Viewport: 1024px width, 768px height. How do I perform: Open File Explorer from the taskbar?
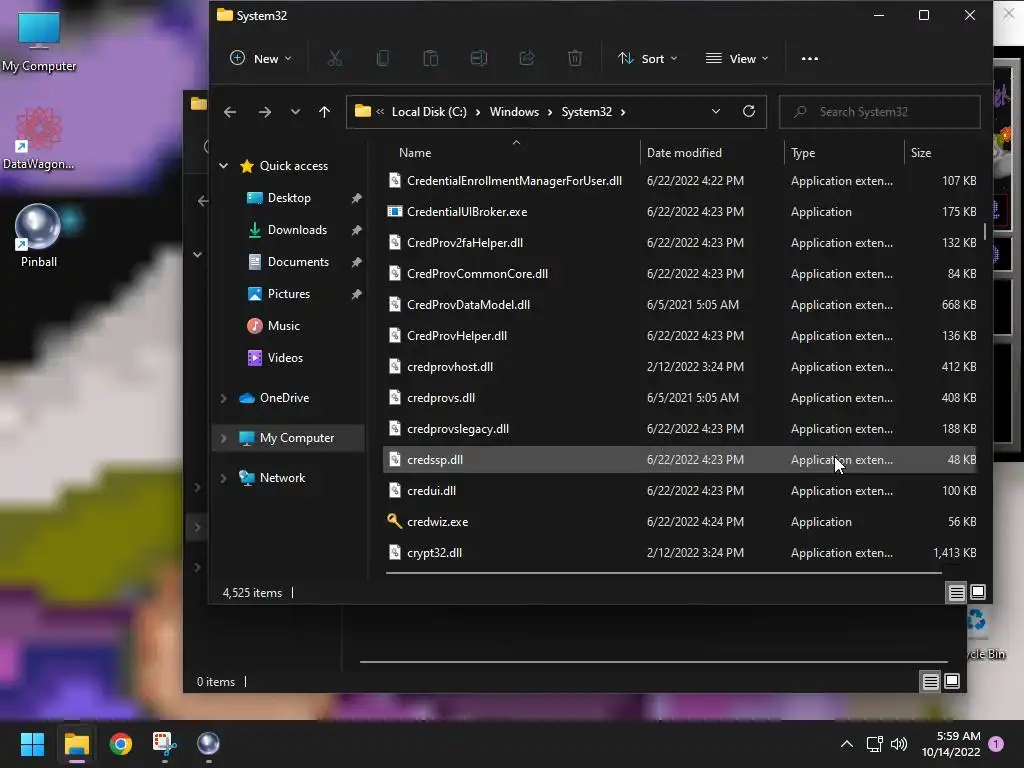pos(76,744)
